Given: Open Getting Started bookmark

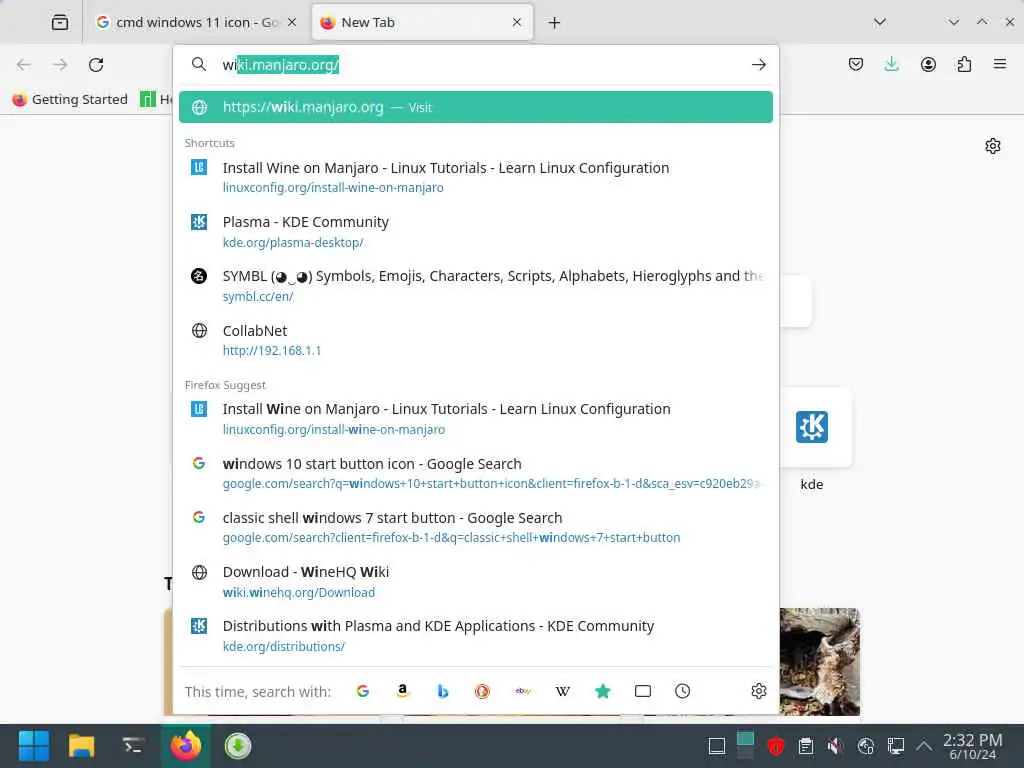Looking at the screenshot, I should (70, 99).
